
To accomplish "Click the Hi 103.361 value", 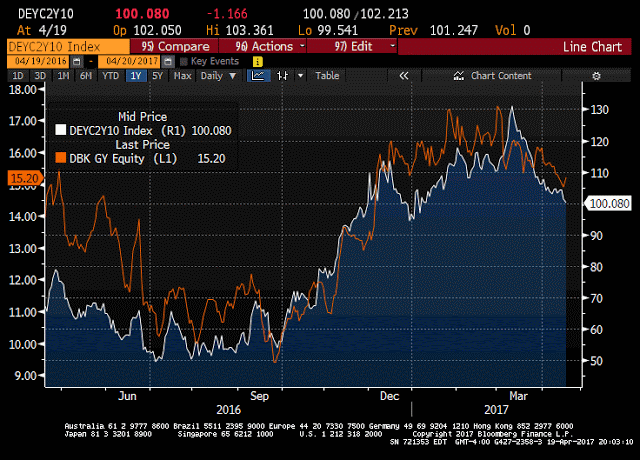I will click(x=240, y=30).
